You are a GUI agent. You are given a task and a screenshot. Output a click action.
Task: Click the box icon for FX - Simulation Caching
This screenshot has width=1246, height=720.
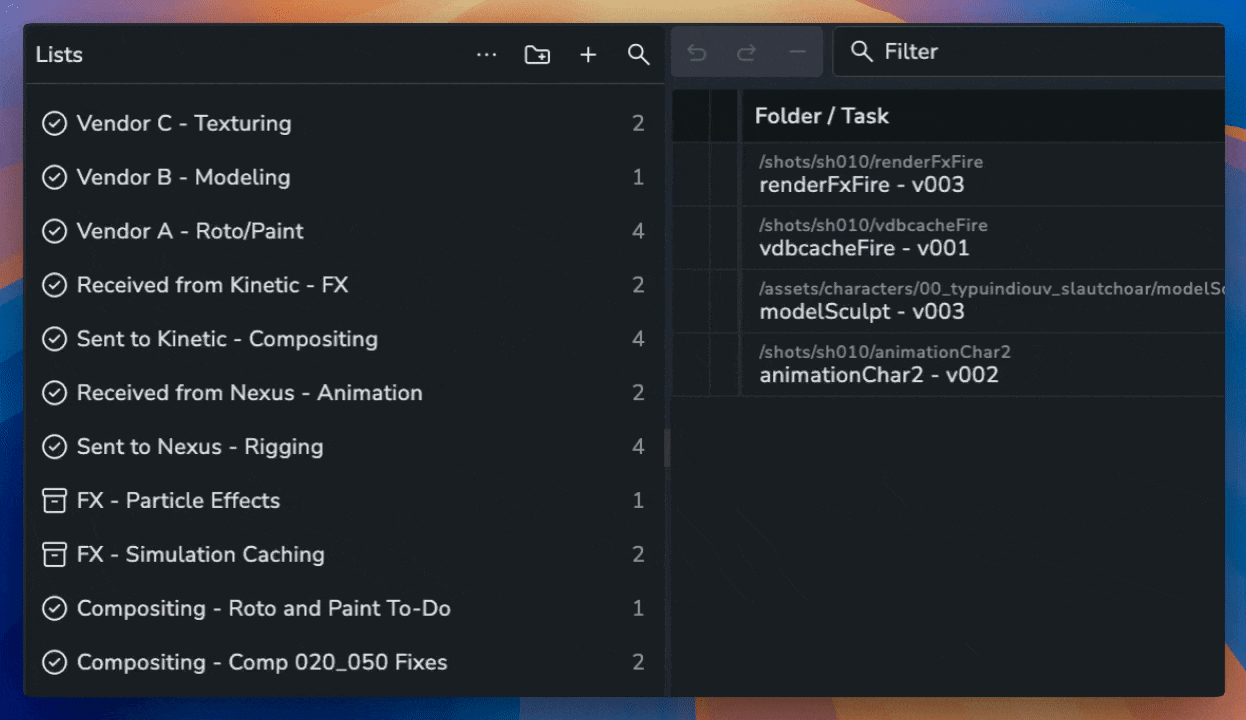coord(54,555)
